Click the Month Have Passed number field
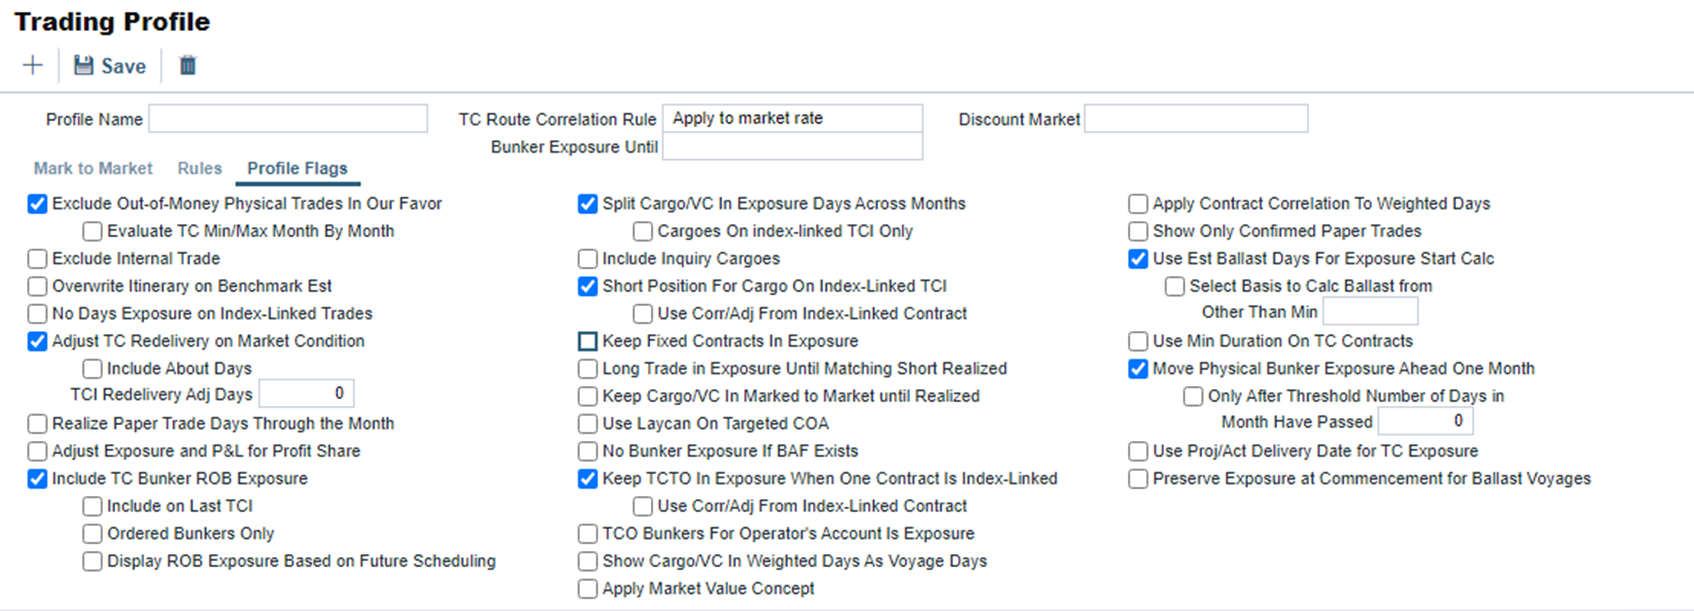The image size is (1694, 611). (1425, 422)
